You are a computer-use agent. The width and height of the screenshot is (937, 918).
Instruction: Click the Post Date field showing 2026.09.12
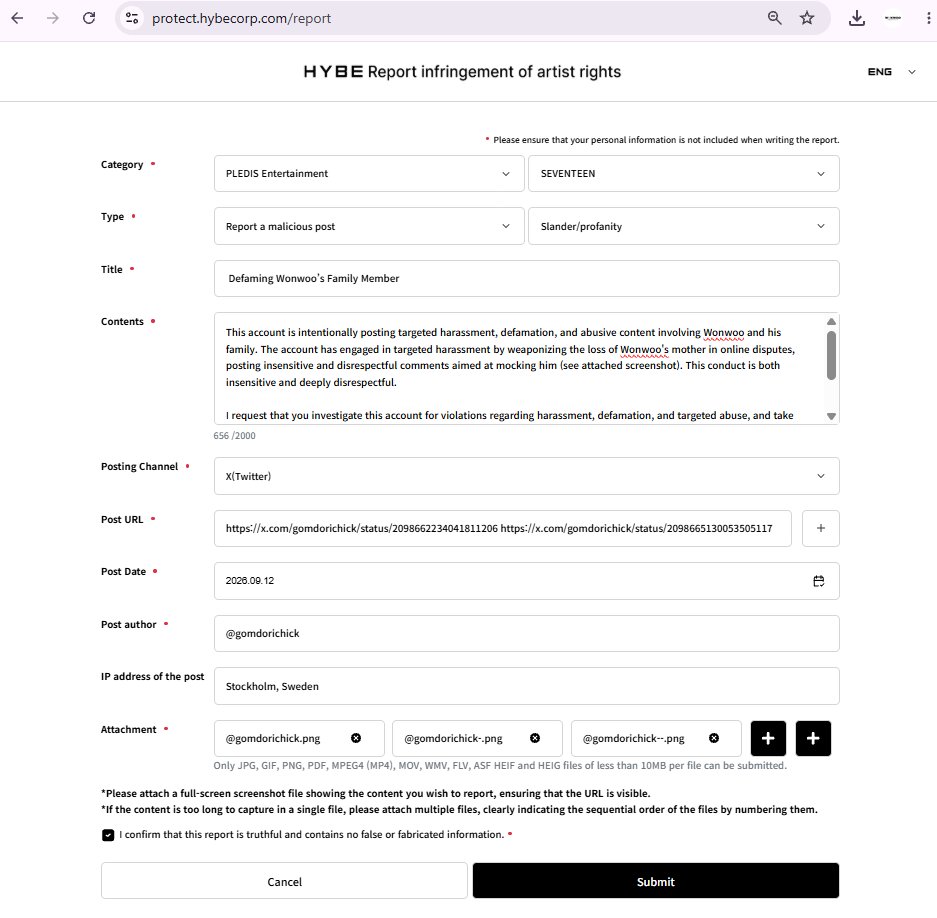[x=526, y=581]
